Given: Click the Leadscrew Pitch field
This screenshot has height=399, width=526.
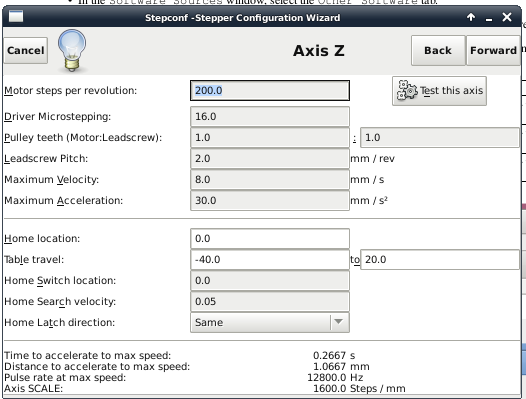Looking at the screenshot, I should click(270, 158).
